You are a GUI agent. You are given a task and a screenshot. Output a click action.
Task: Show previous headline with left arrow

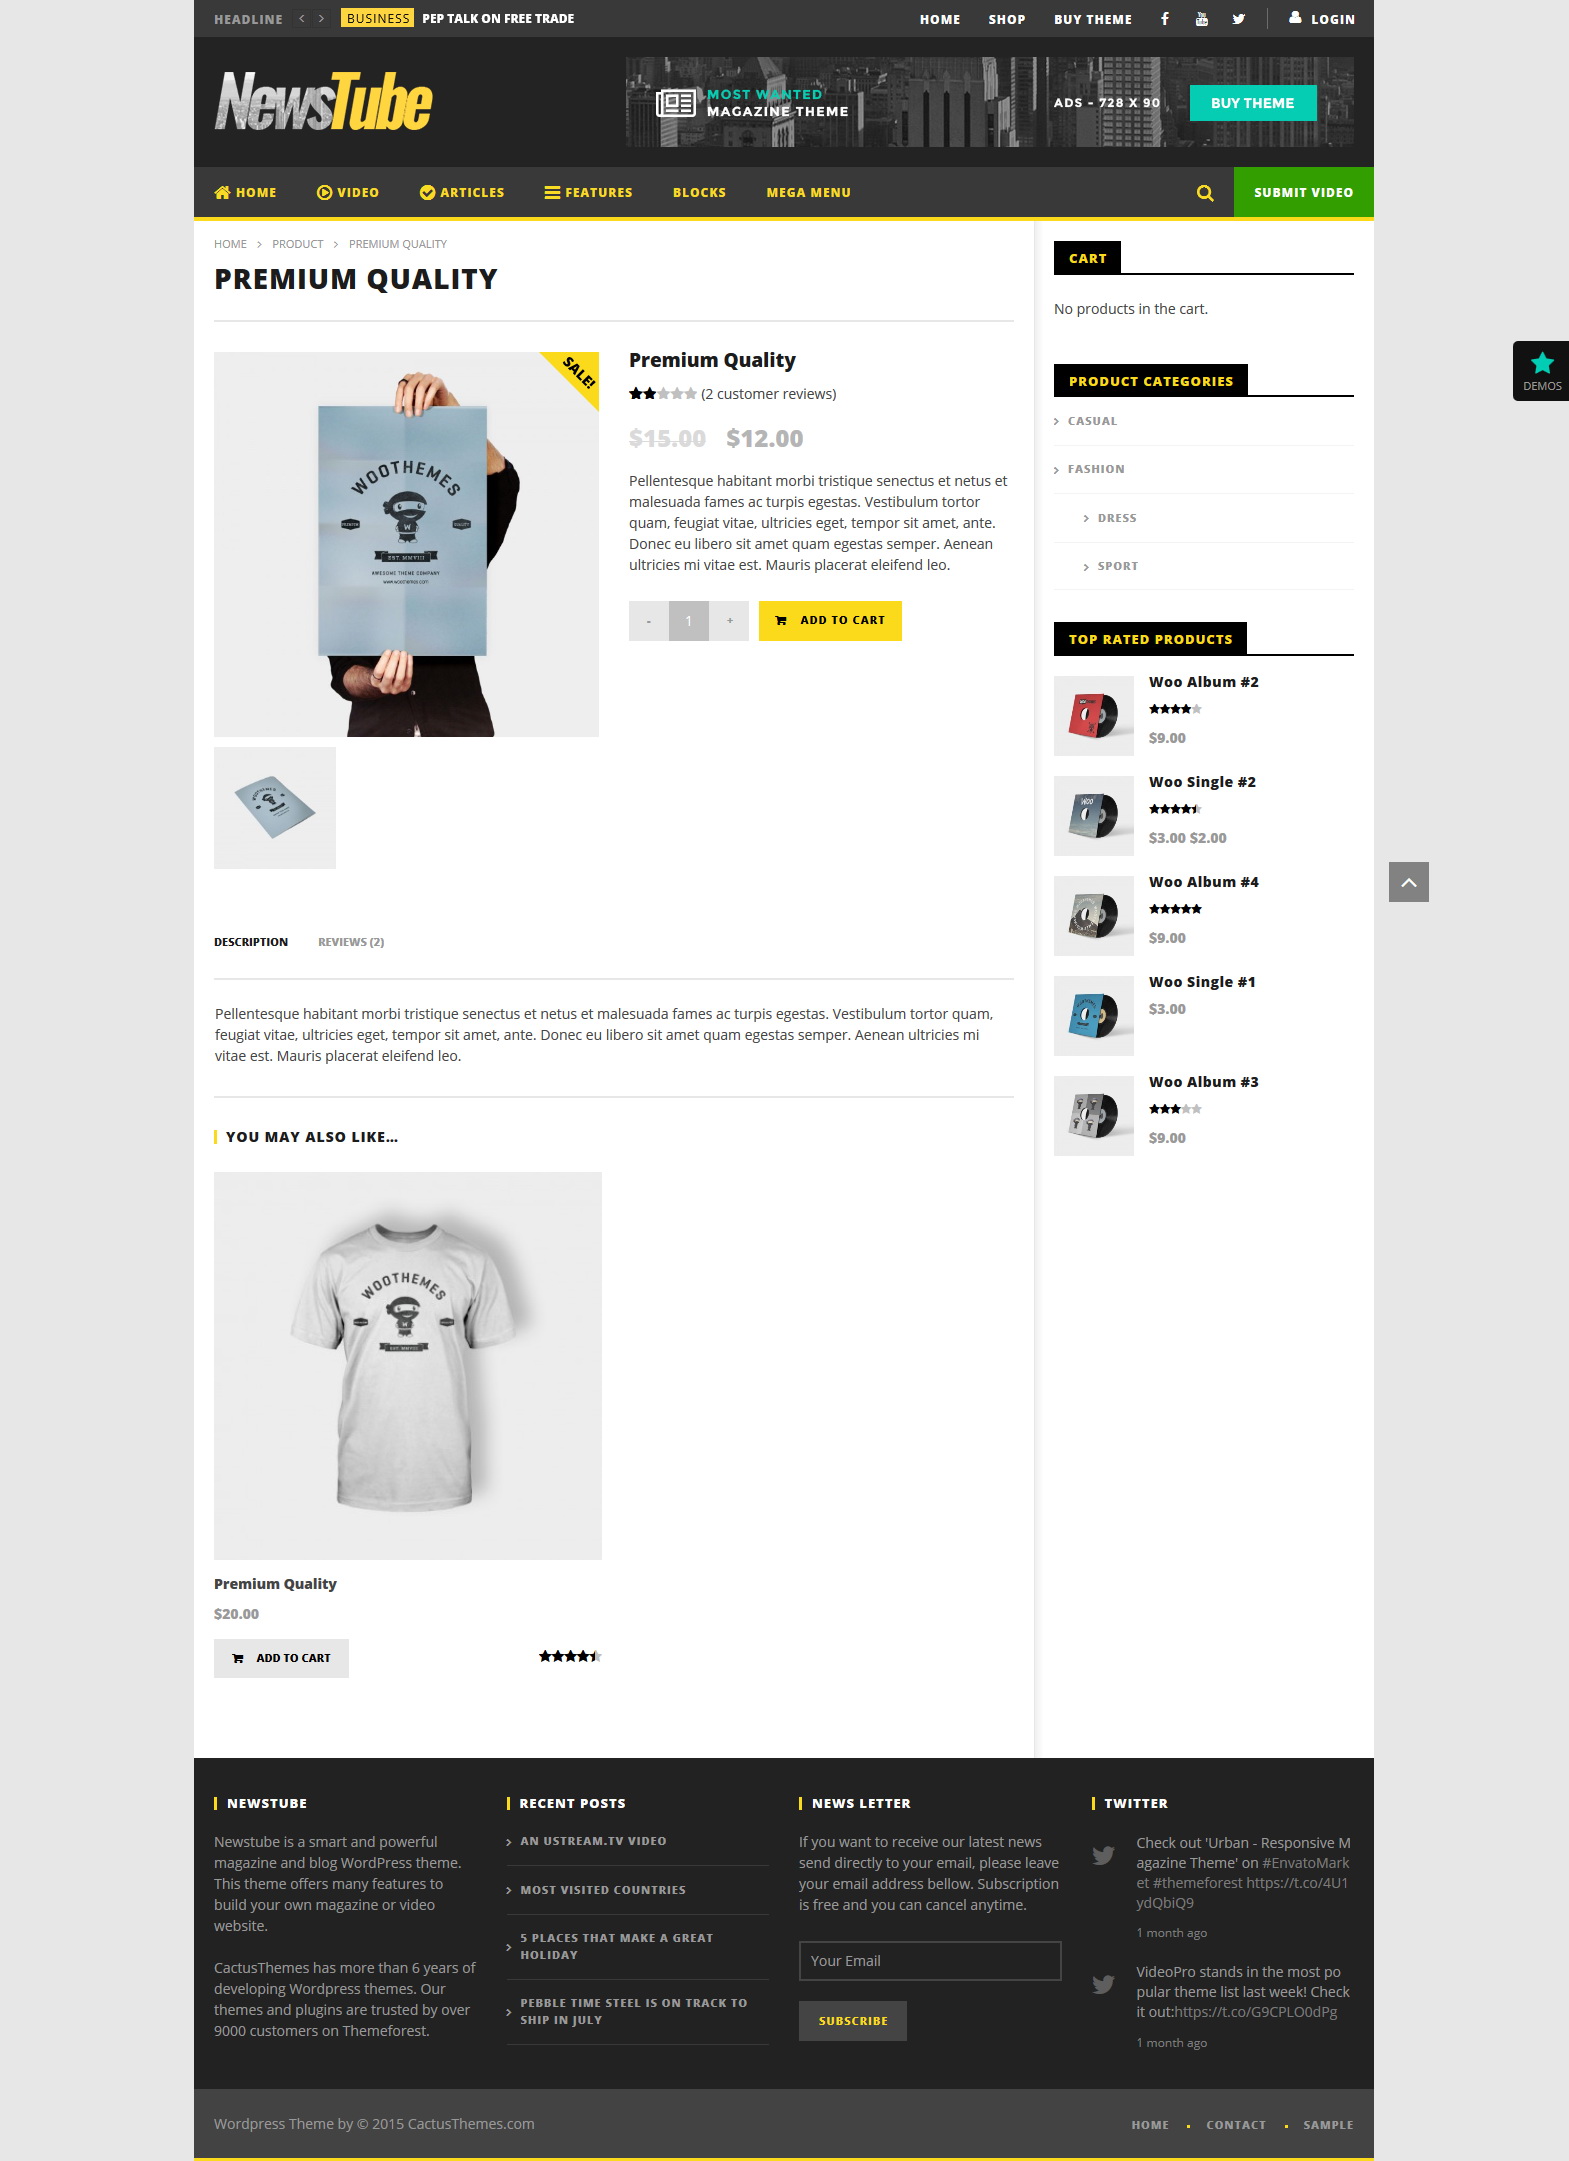[302, 18]
